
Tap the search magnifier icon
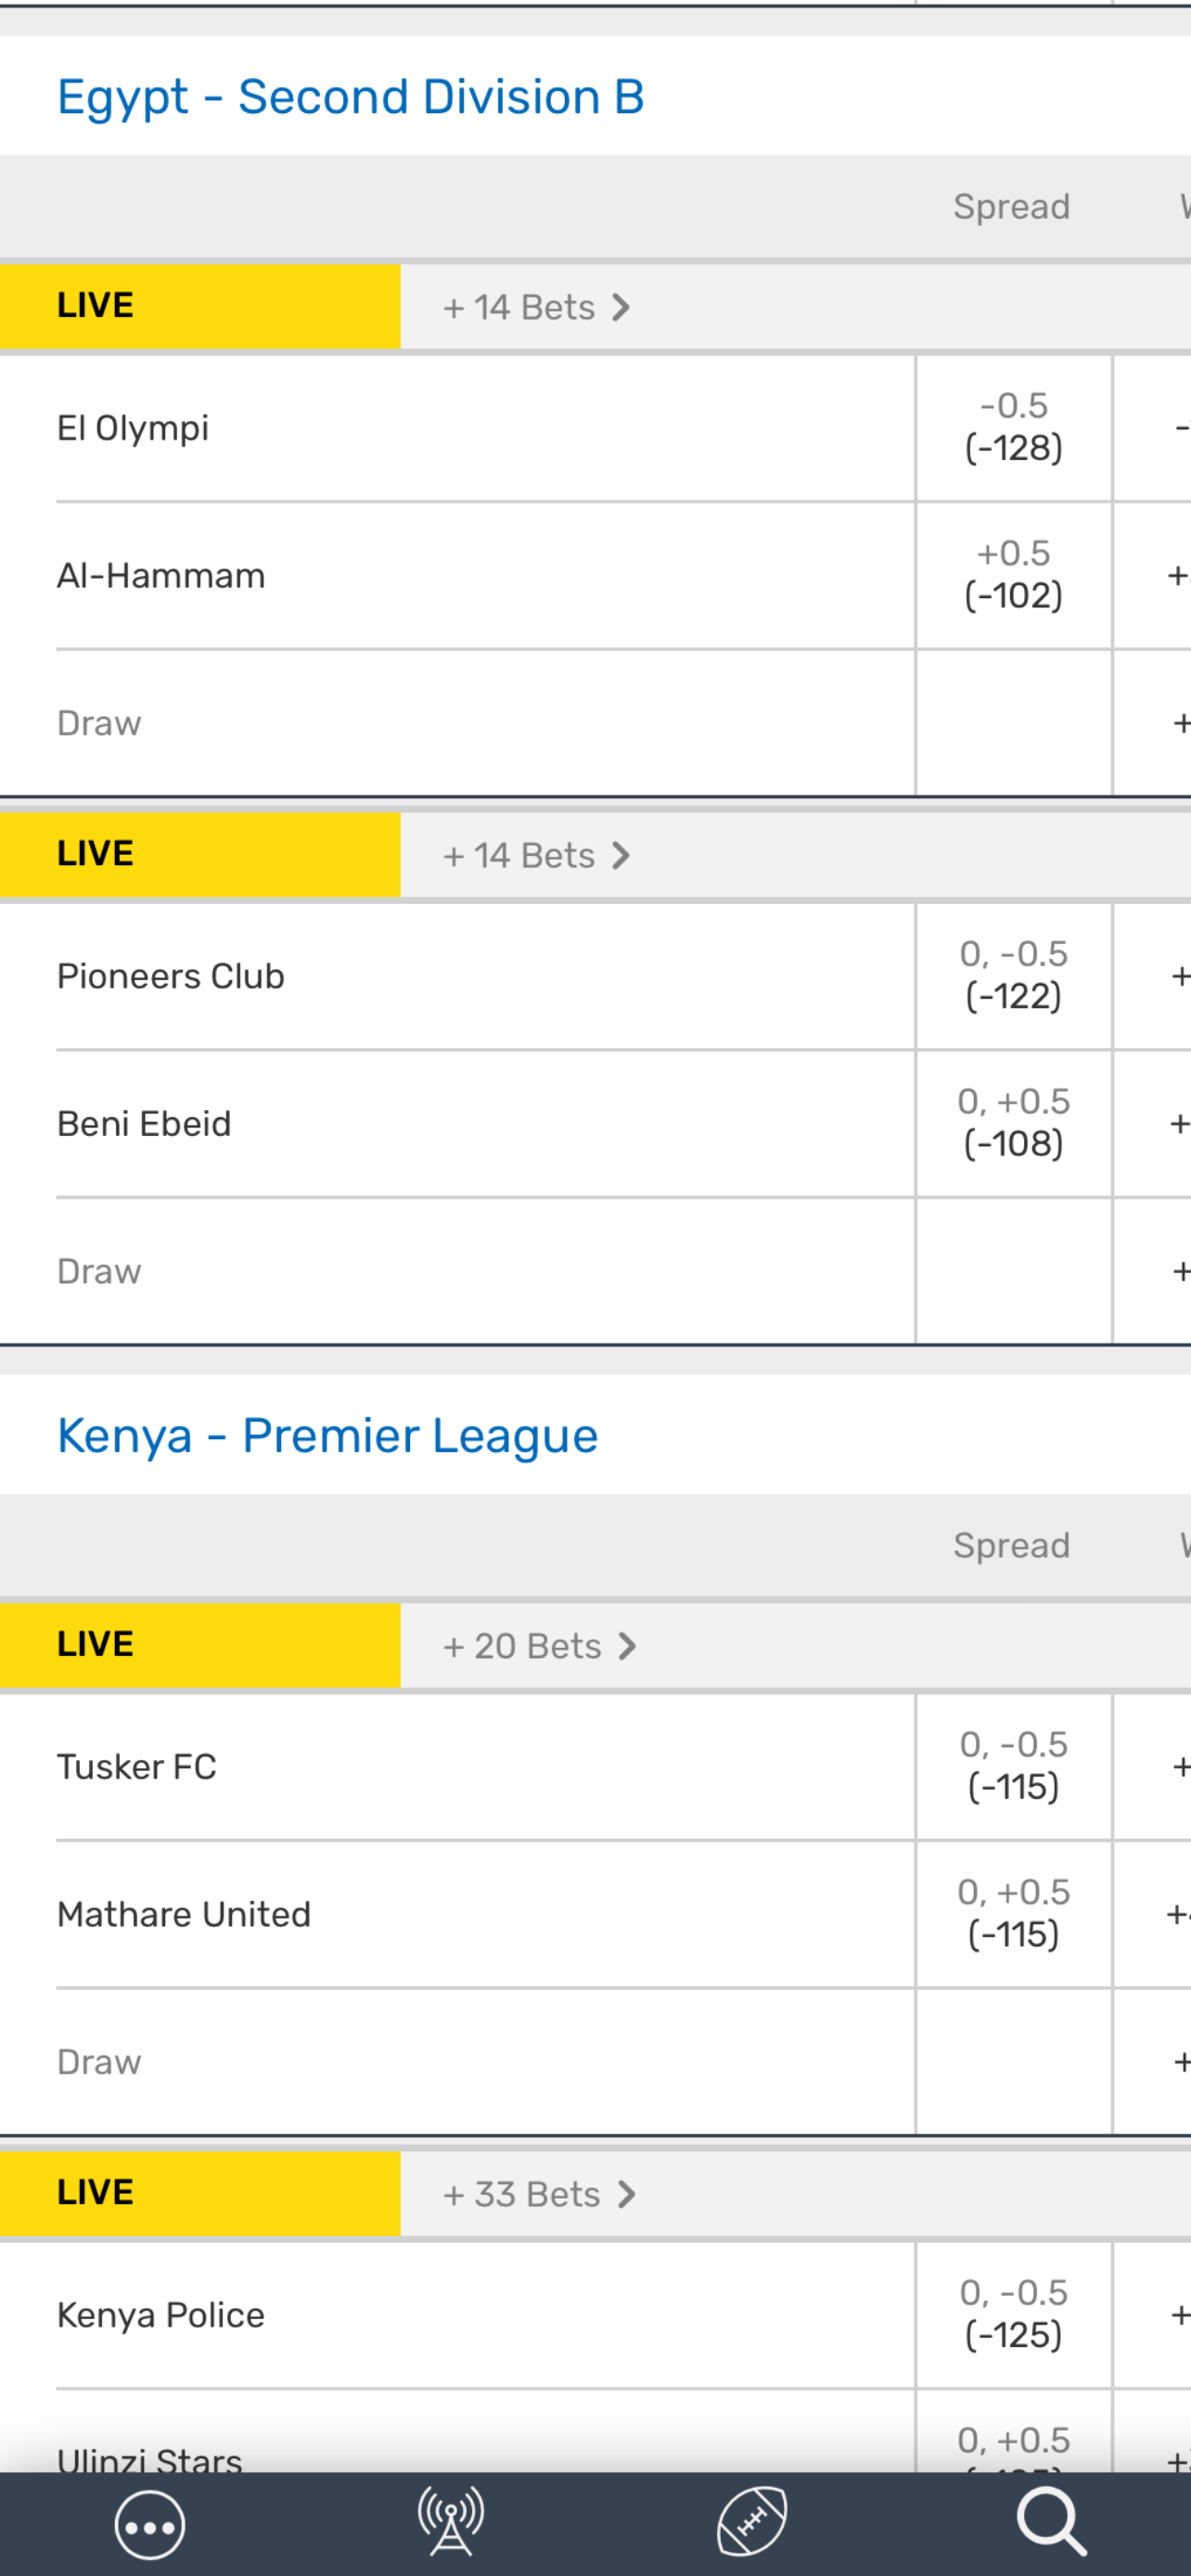tap(1050, 2522)
